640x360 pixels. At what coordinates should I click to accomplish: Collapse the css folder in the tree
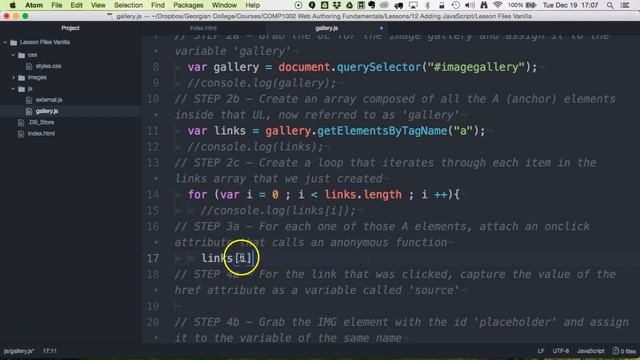click(13, 55)
